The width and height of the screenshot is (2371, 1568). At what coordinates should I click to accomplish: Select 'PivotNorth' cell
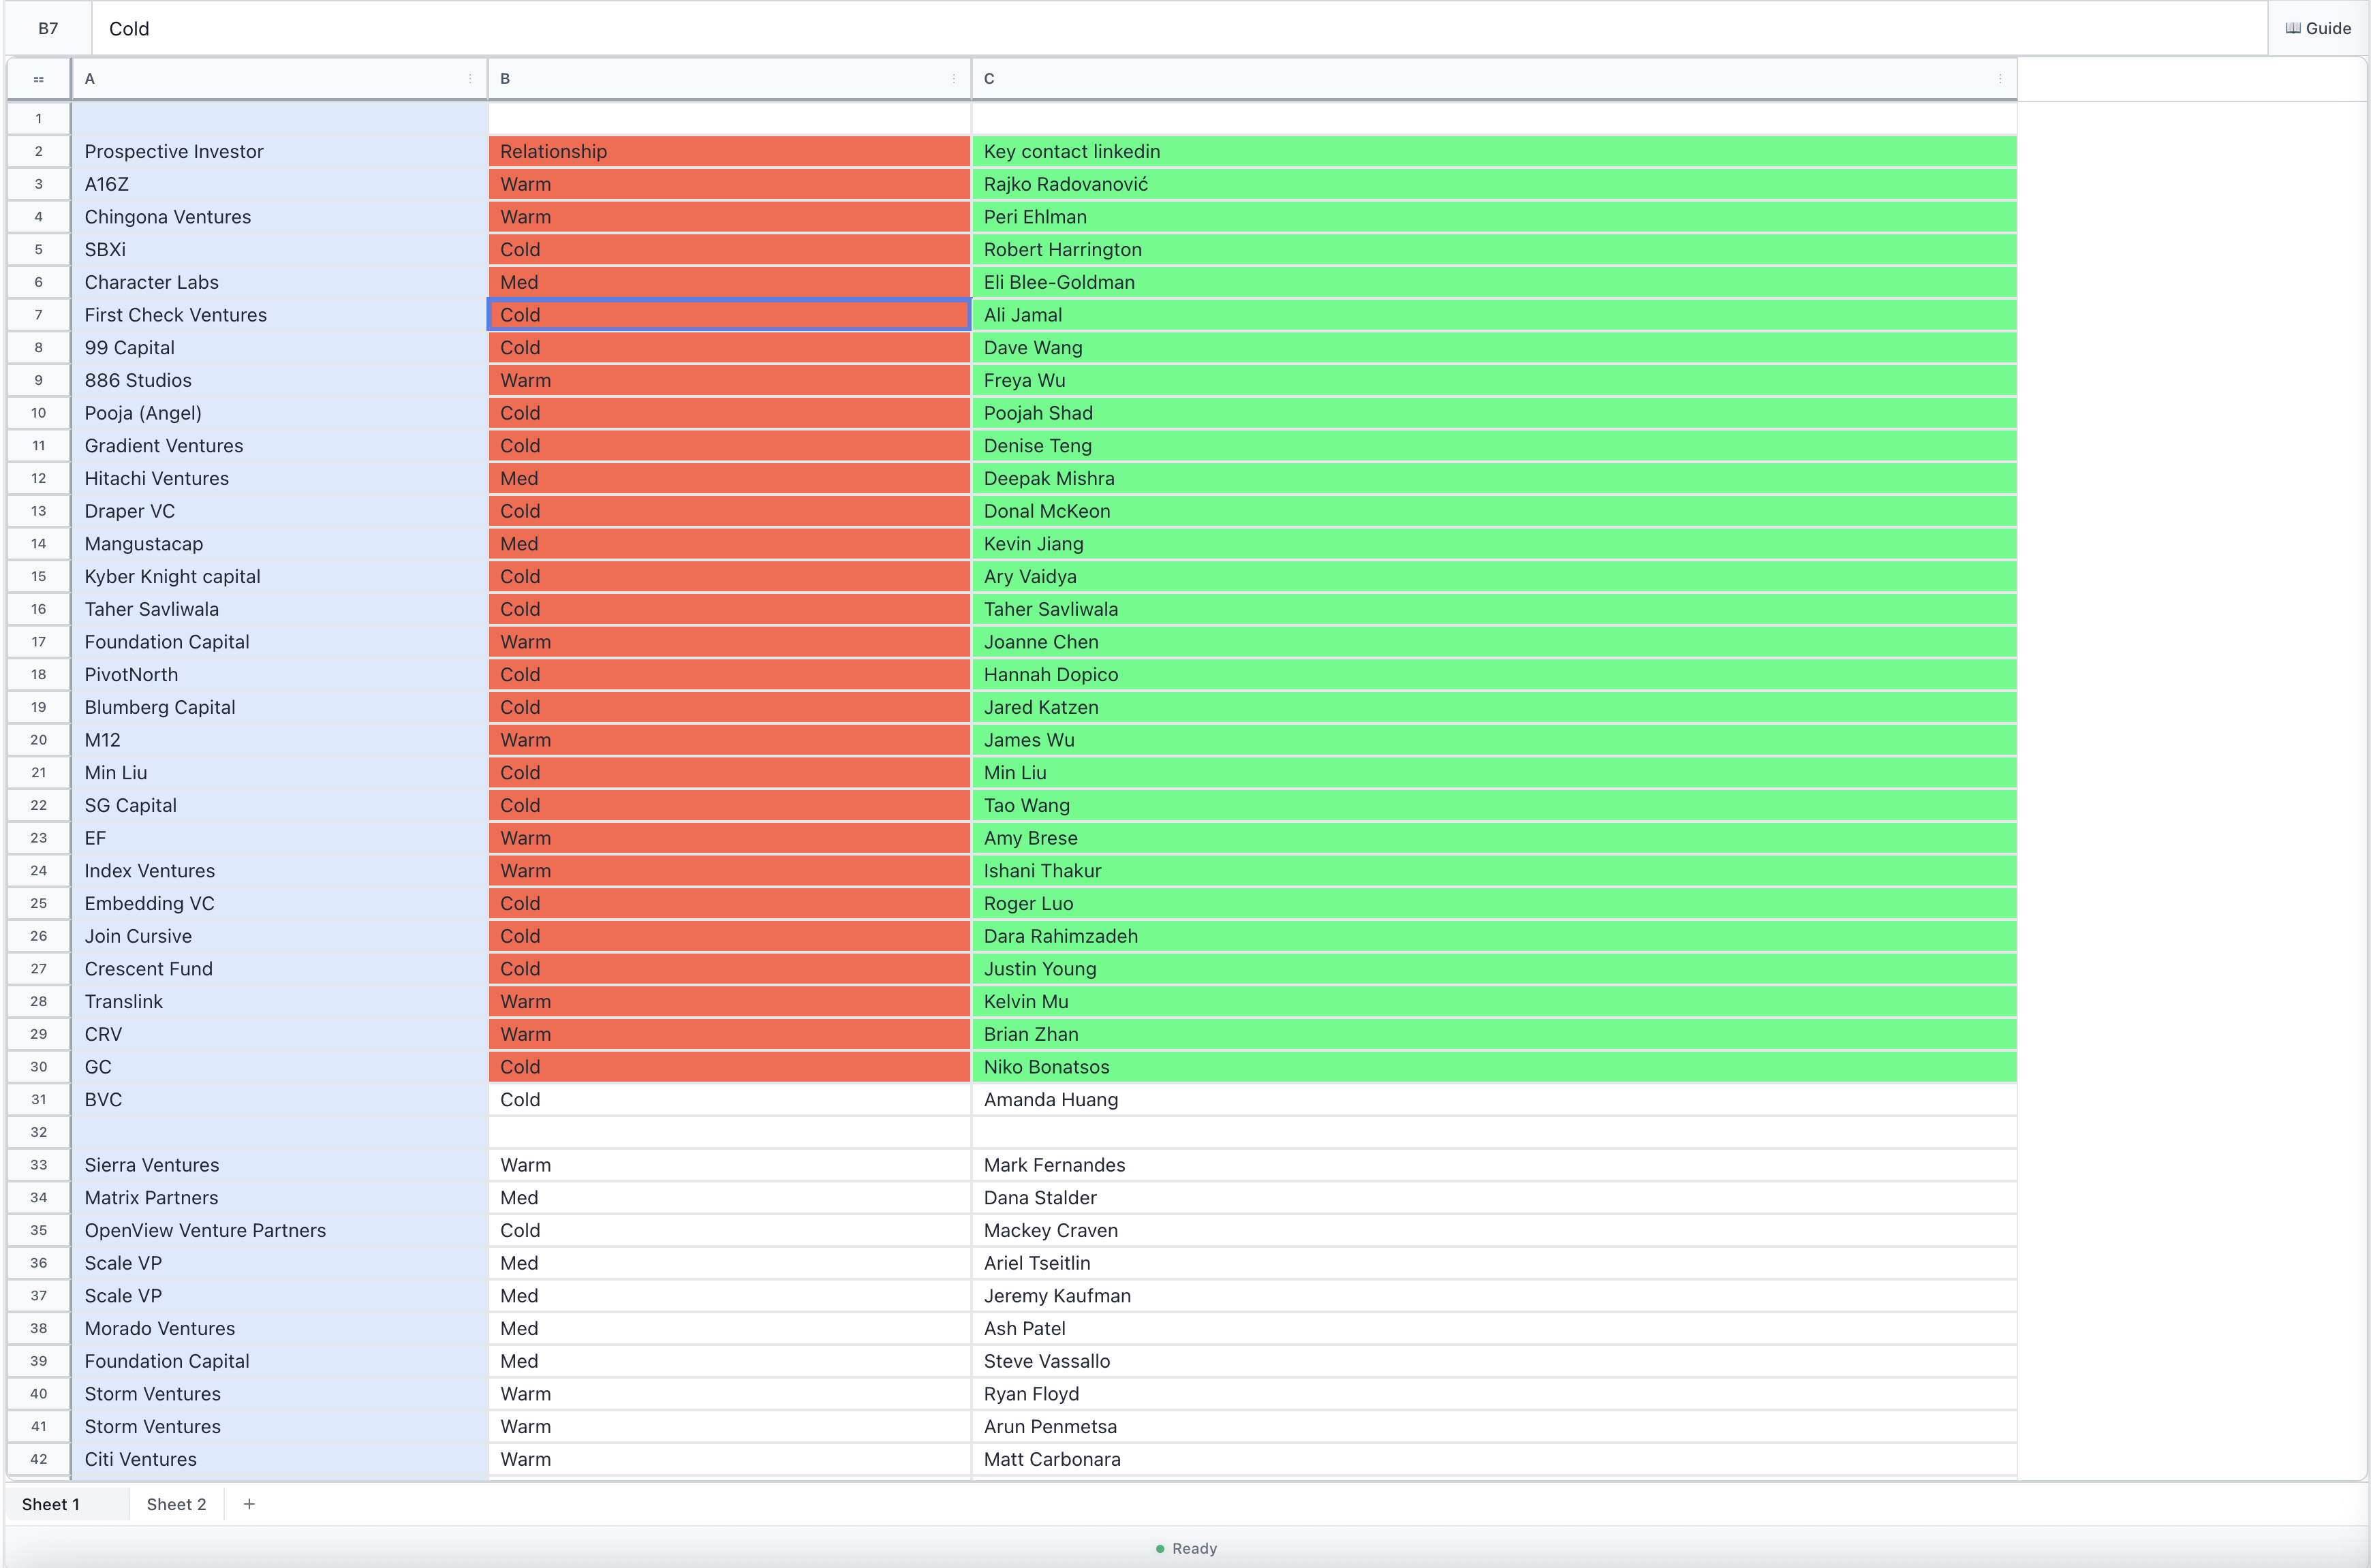tap(280, 674)
